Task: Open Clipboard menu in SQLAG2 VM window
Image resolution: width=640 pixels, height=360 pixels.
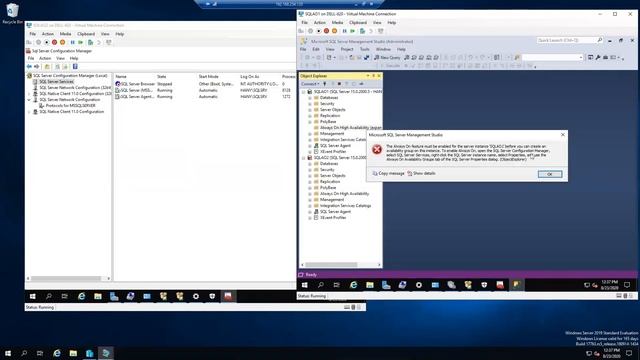Action: click(86, 34)
